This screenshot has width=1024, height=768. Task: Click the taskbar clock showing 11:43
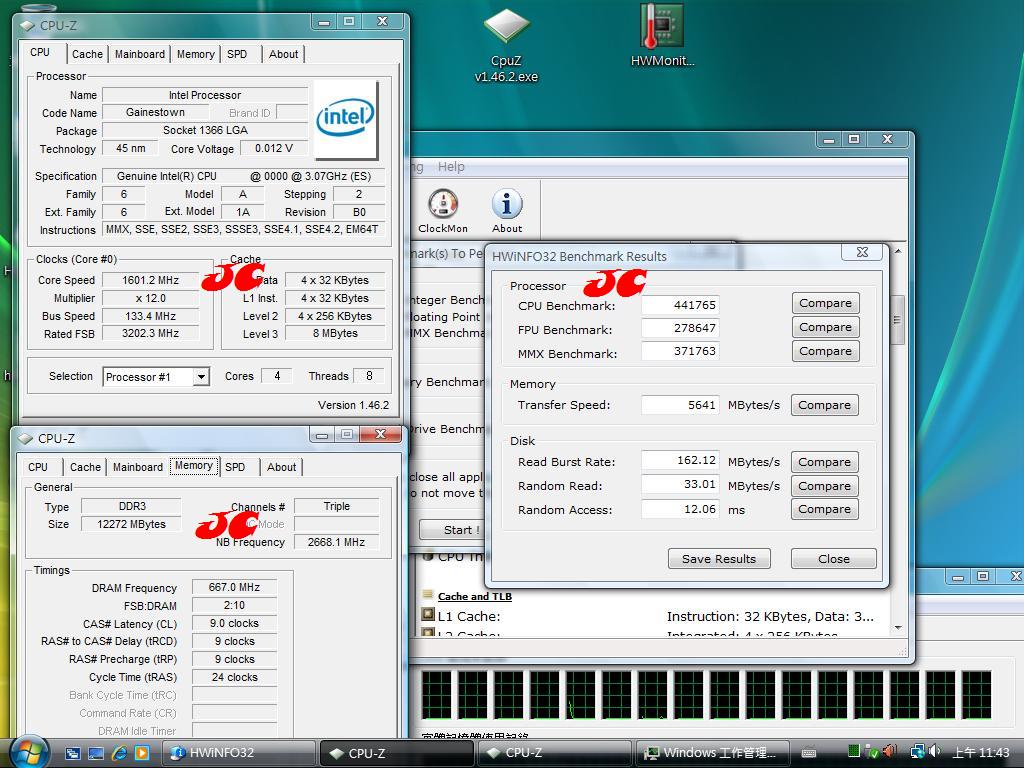point(980,752)
